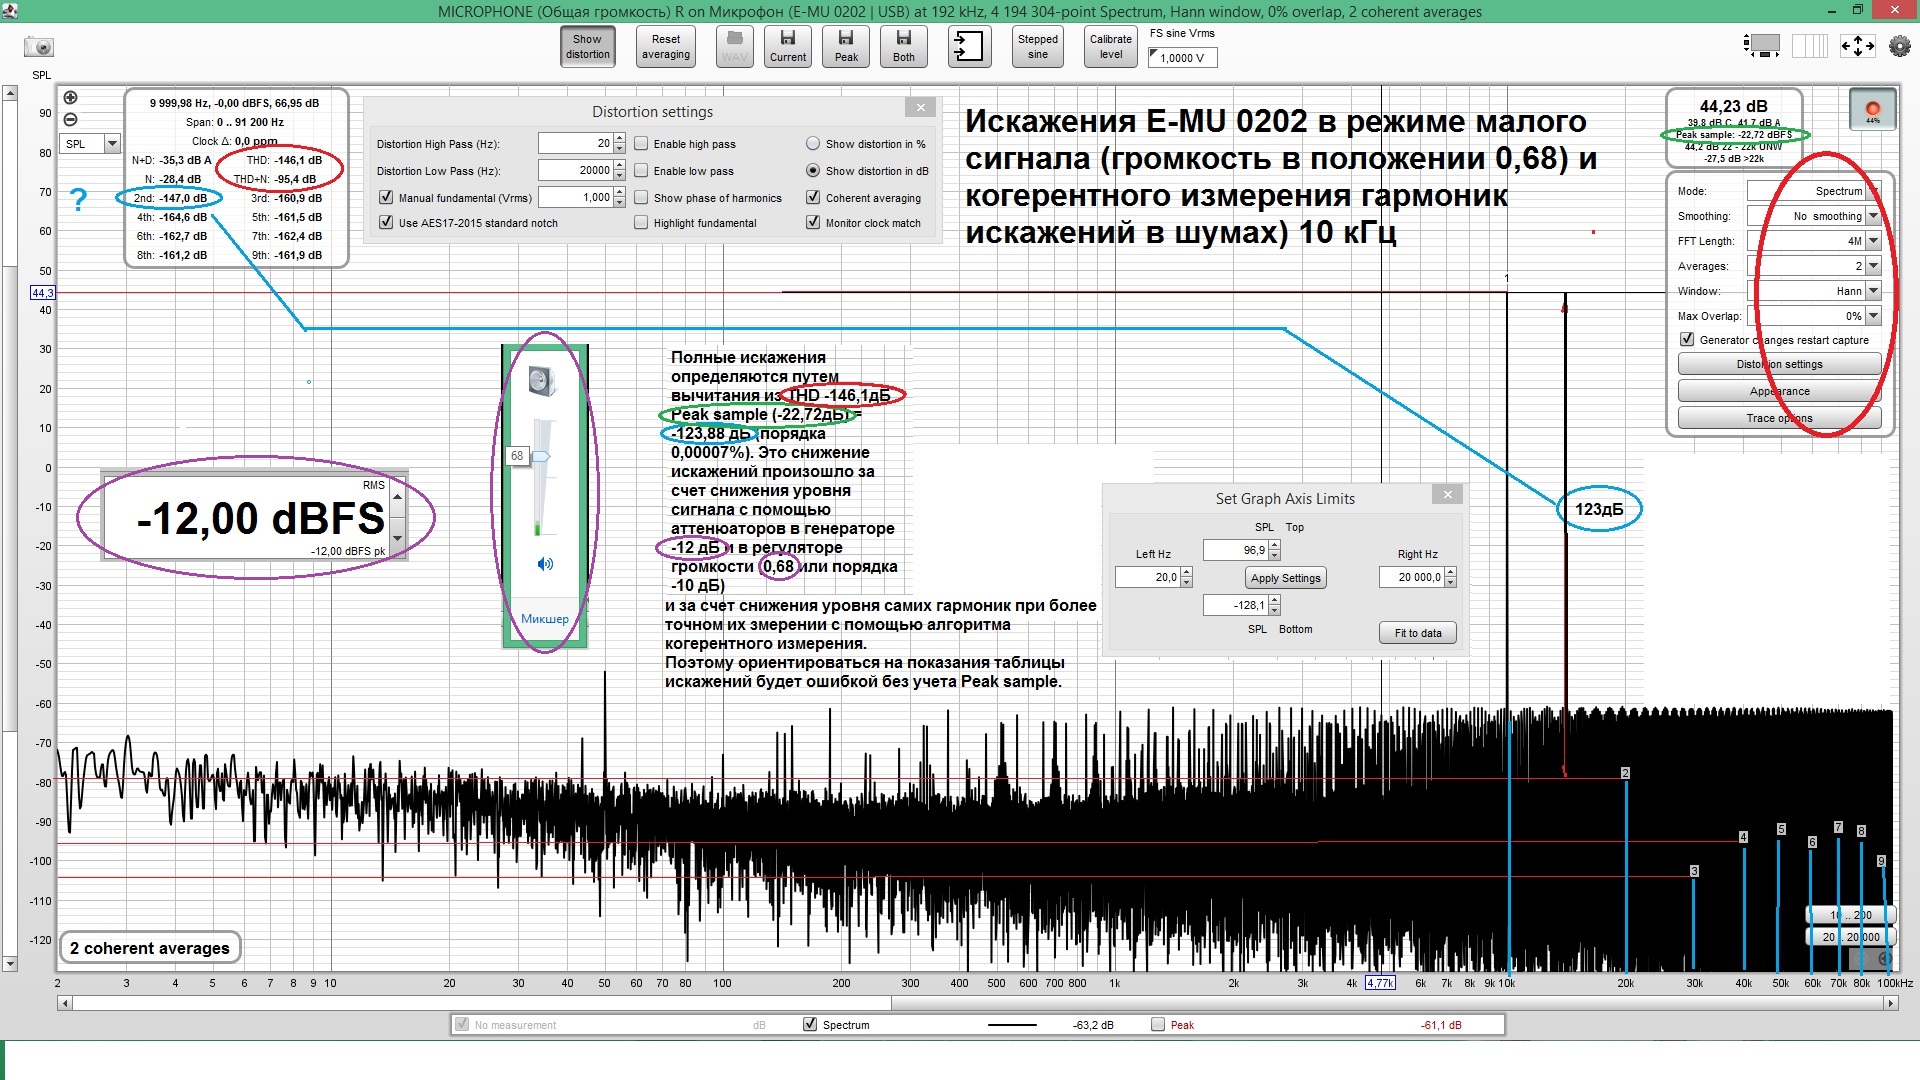This screenshot has width=1920, height=1080.
Task: Open the Mode Spectrum dropdown
Action: (1873, 191)
